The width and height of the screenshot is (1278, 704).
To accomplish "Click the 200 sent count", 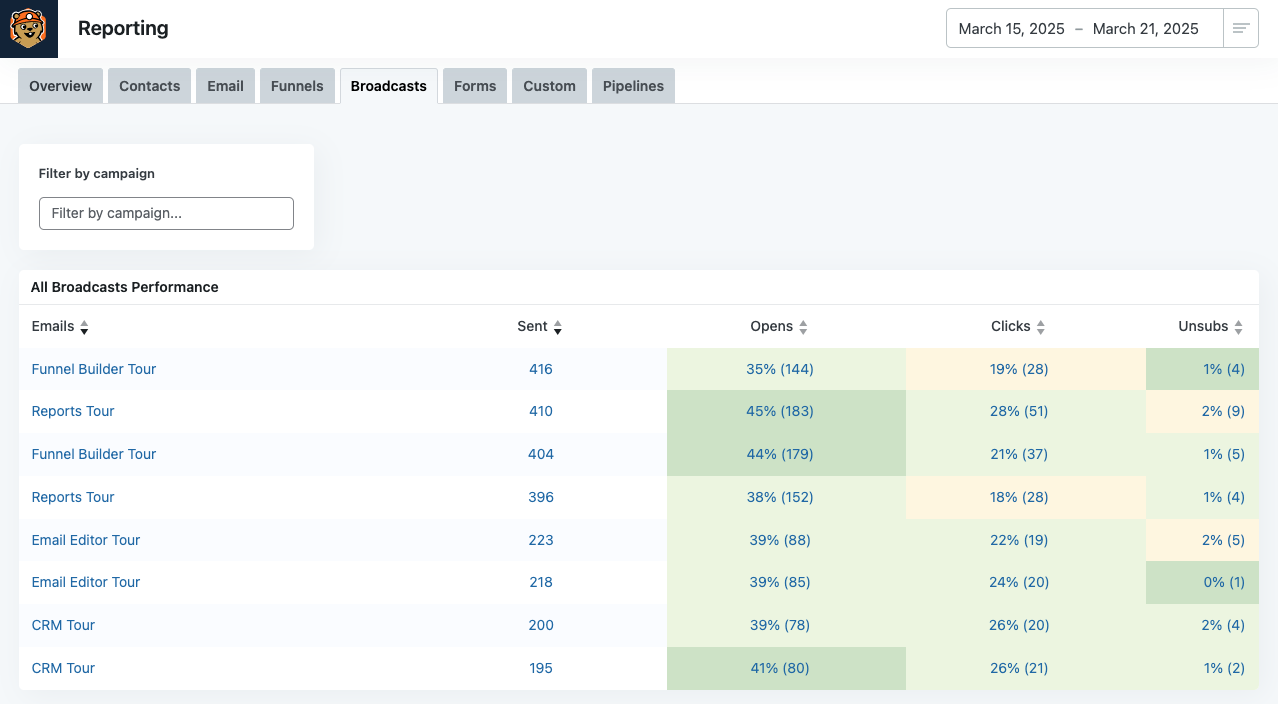I will coord(541,625).
